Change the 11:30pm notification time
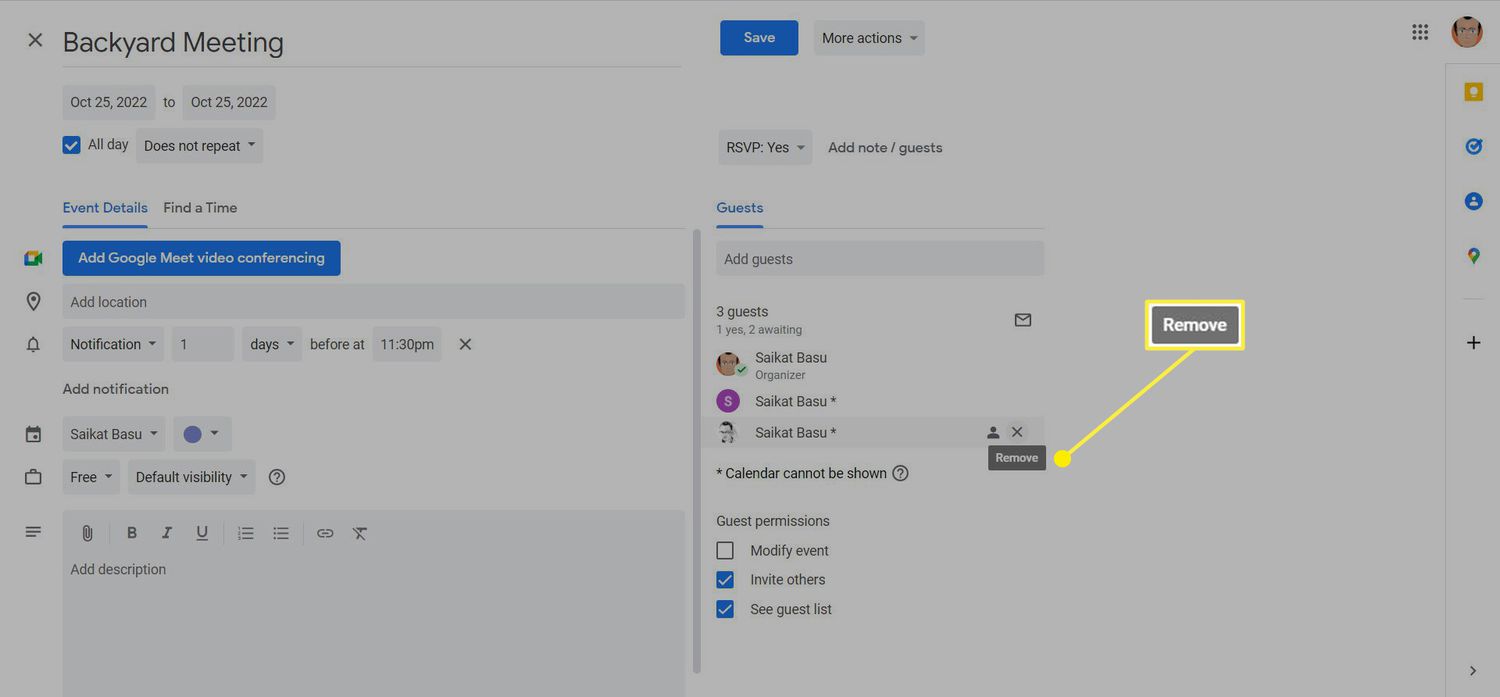The image size is (1500, 697). pos(407,344)
